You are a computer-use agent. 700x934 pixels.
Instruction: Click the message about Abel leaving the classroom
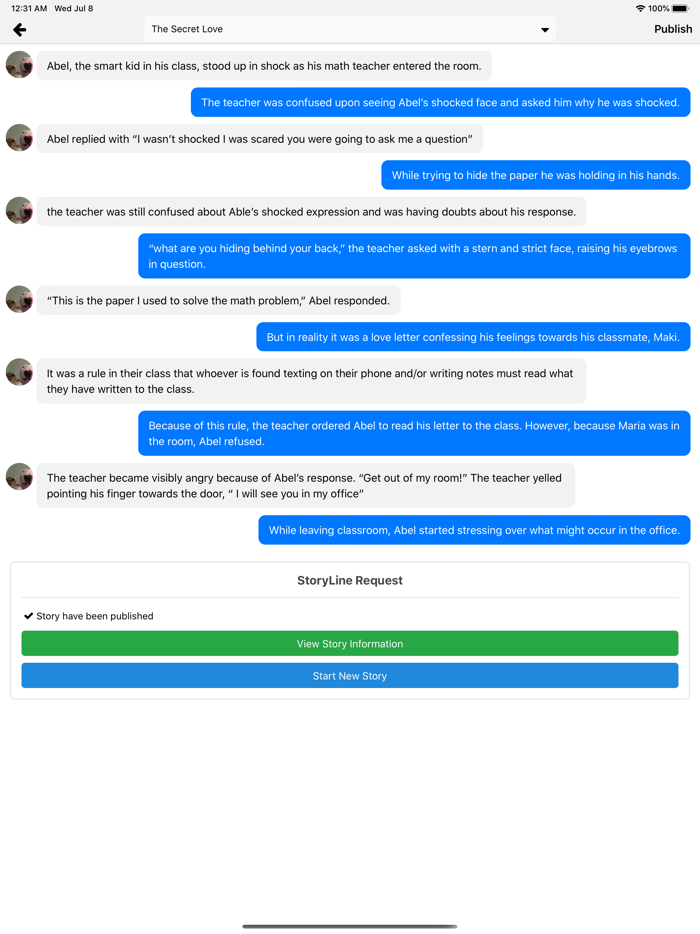474,530
